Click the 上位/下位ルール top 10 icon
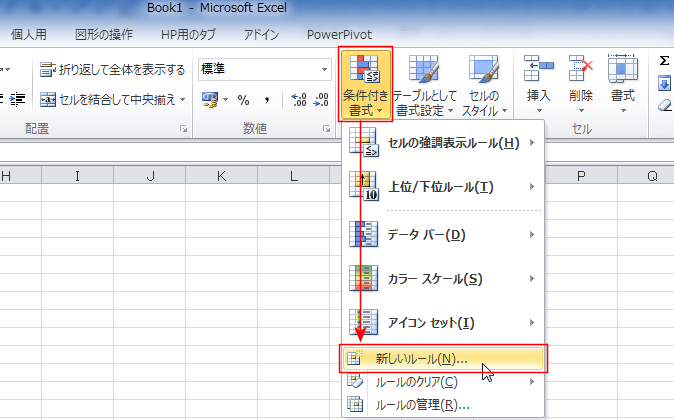This screenshot has width=674, height=420. pos(364,186)
